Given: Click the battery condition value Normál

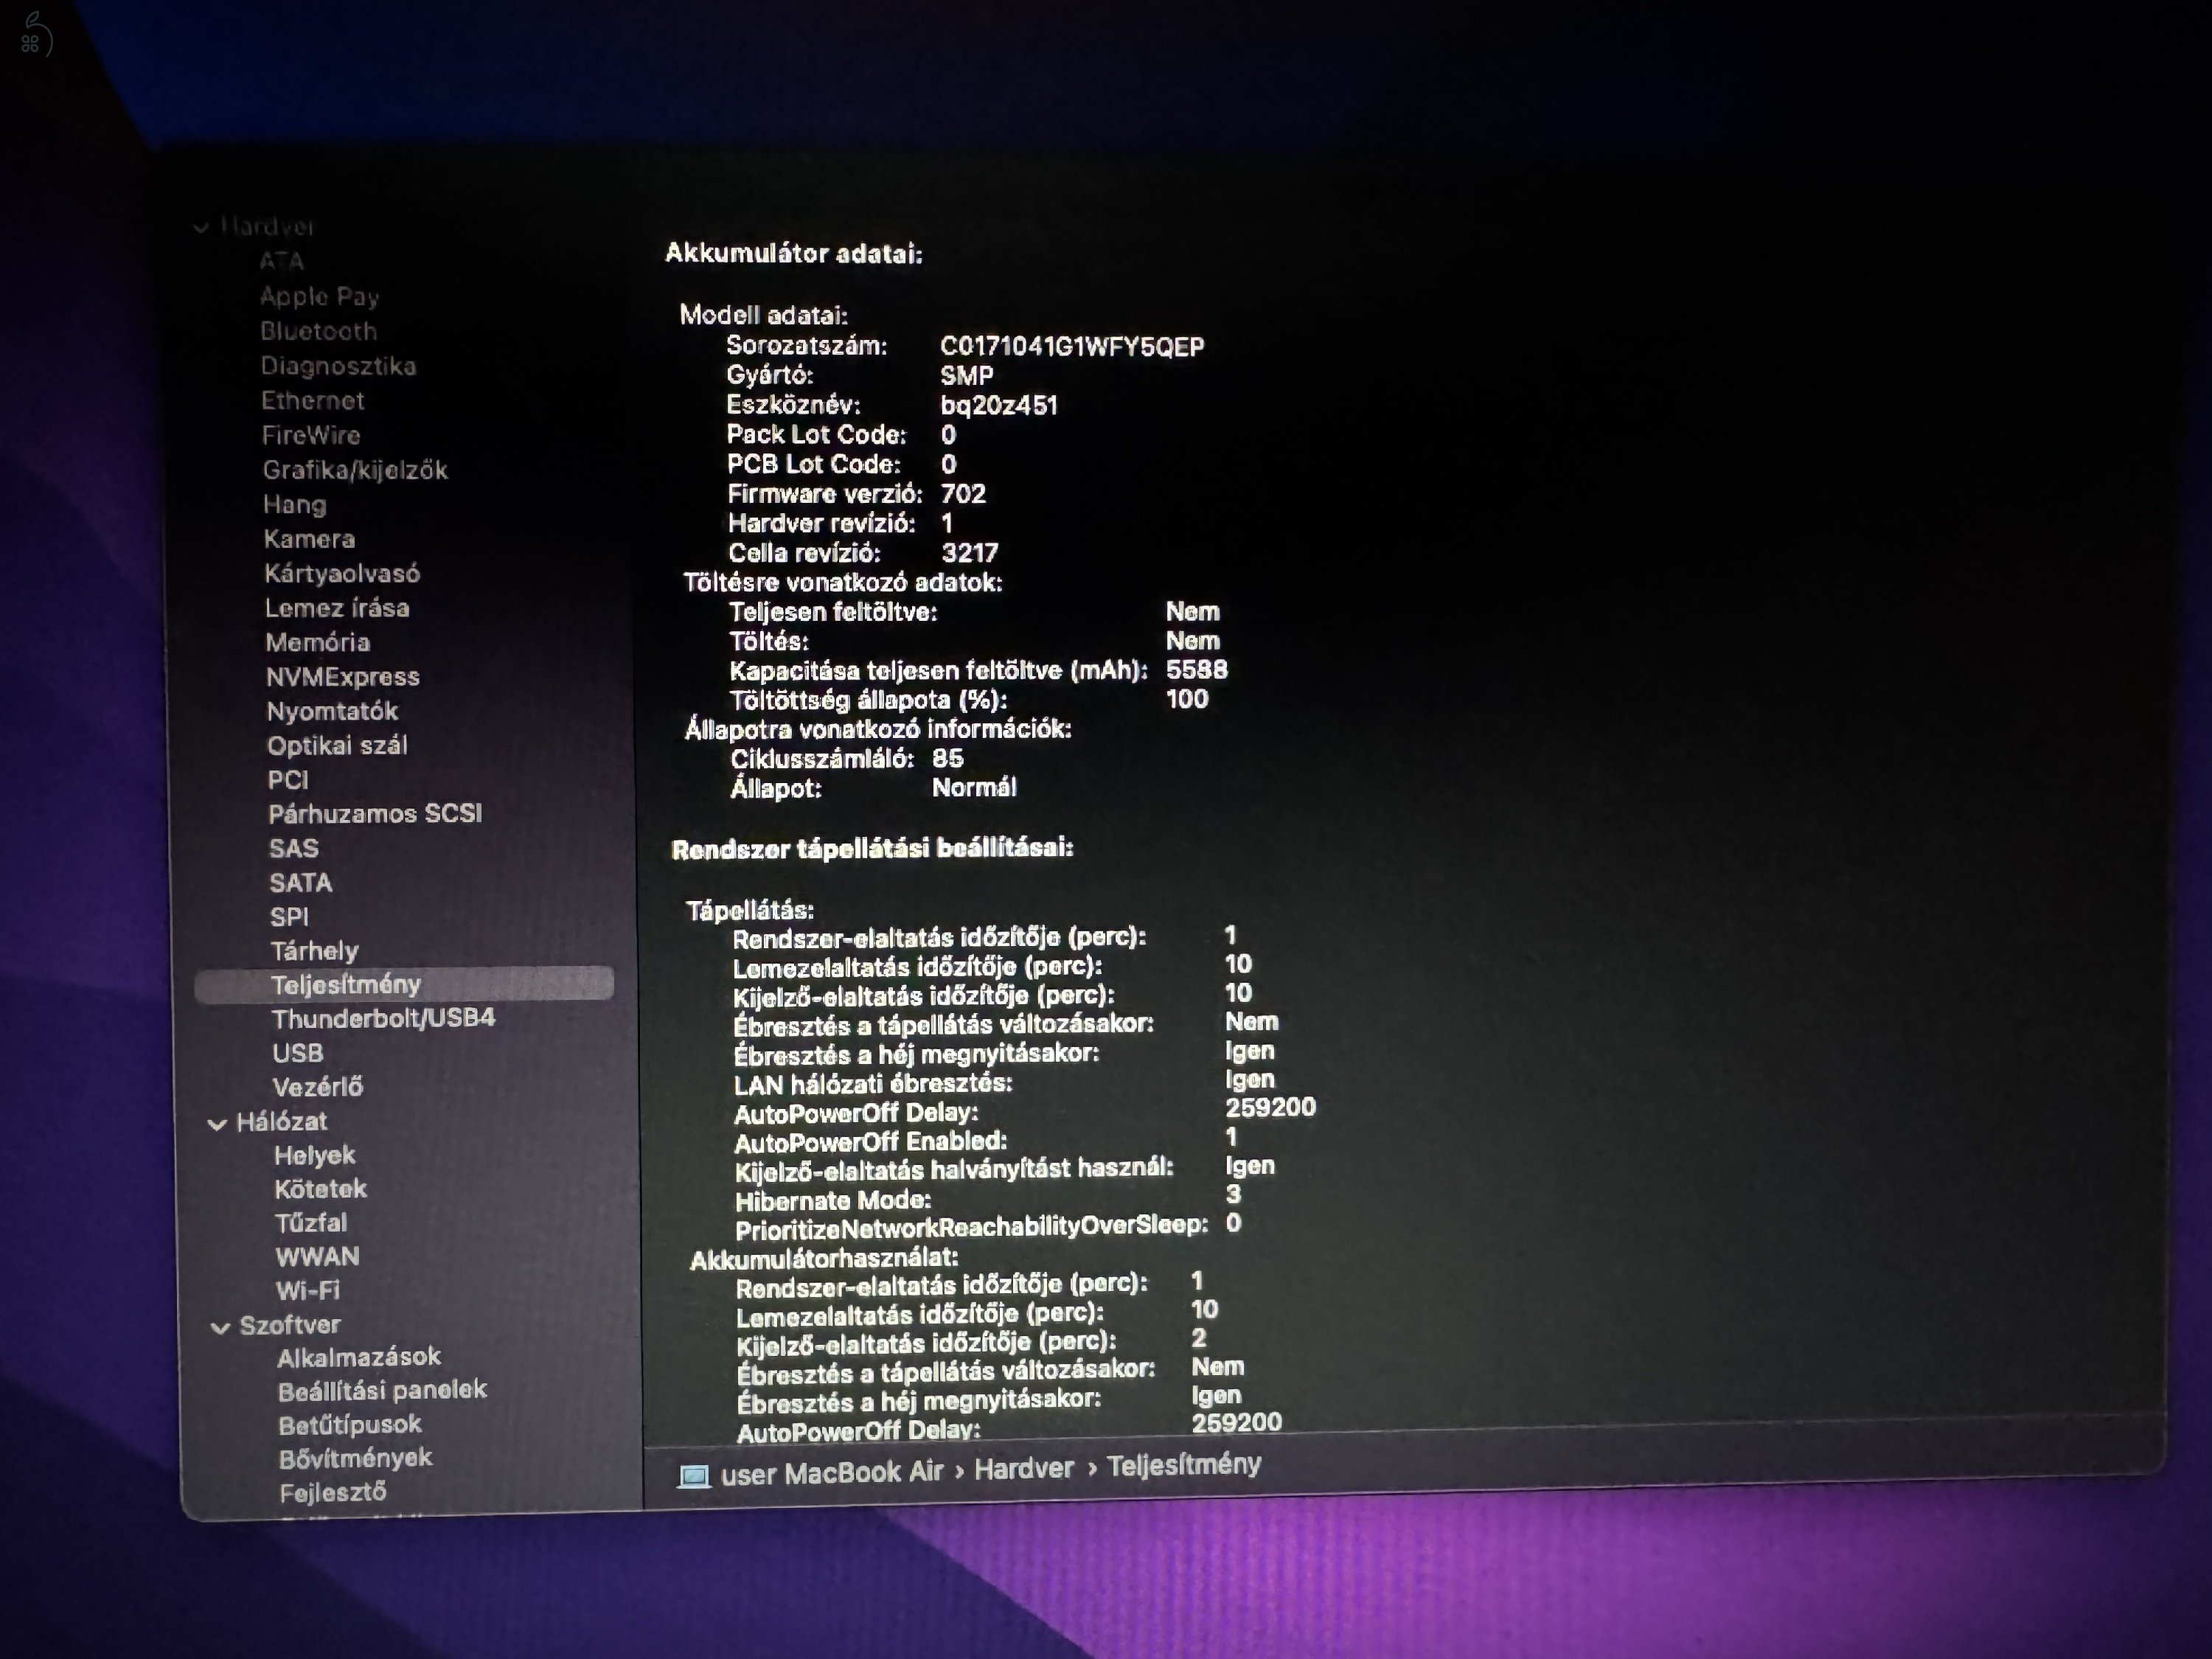Looking at the screenshot, I should (974, 788).
